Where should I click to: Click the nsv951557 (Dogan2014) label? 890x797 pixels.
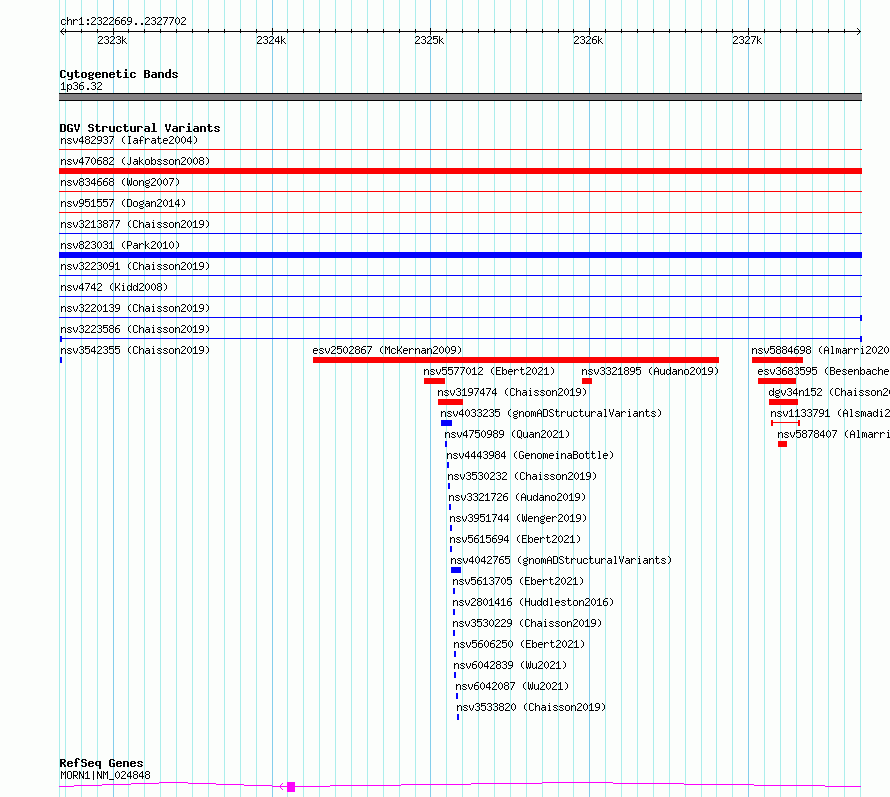(123, 203)
